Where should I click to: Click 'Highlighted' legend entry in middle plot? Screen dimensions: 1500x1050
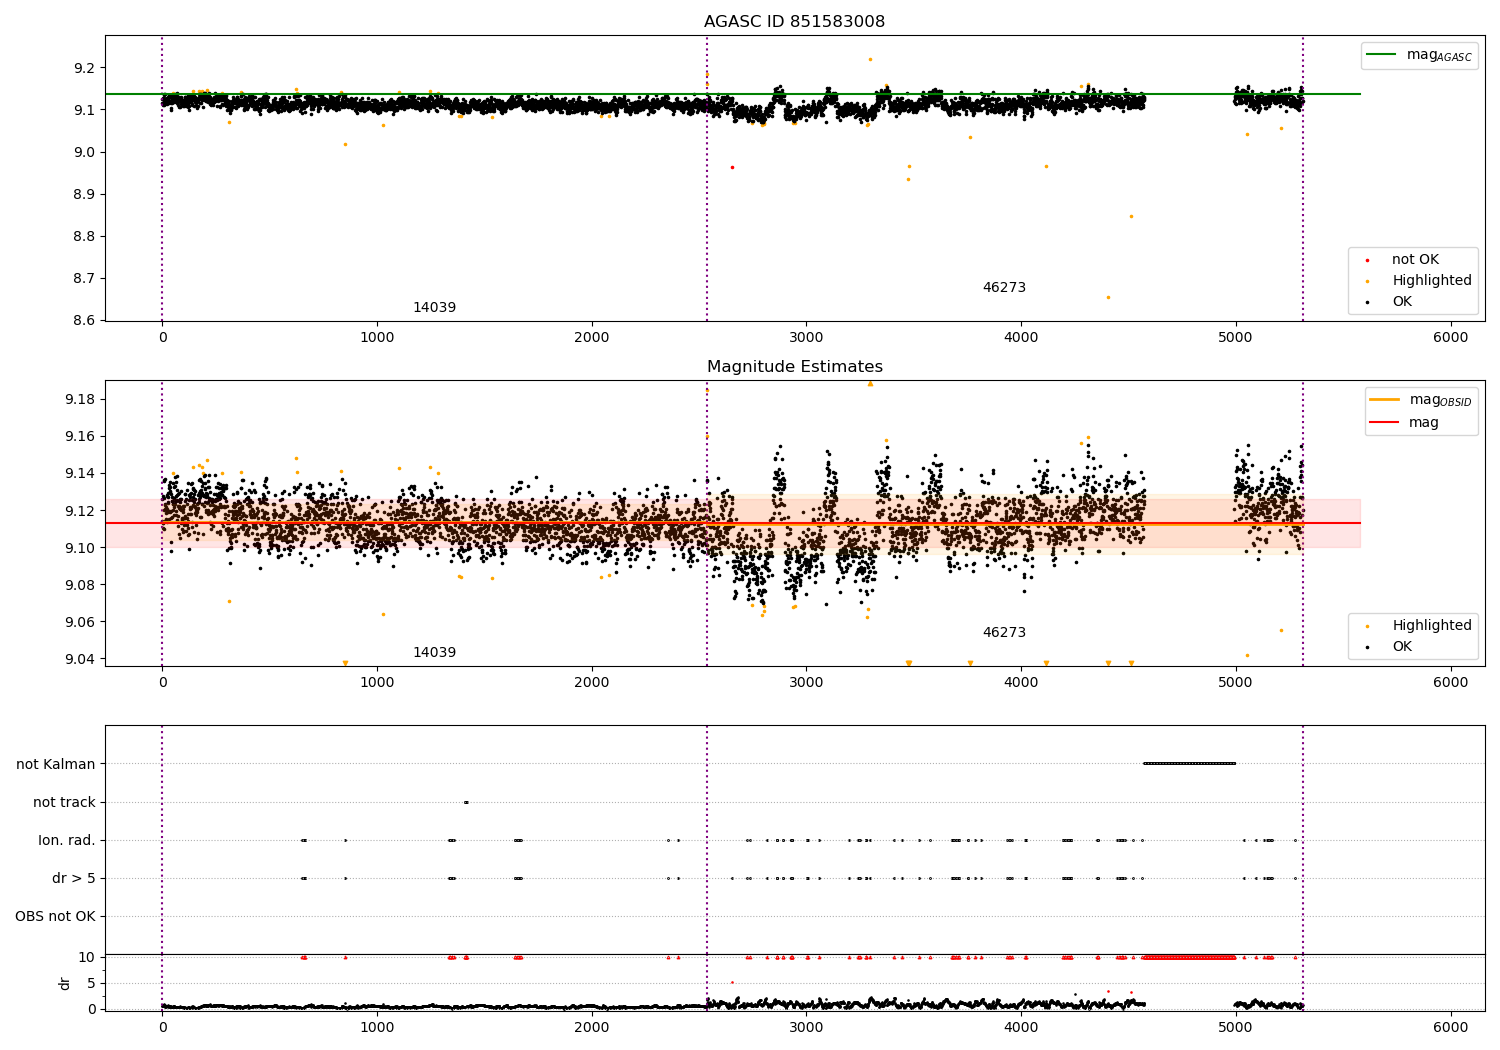[1419, 626]
